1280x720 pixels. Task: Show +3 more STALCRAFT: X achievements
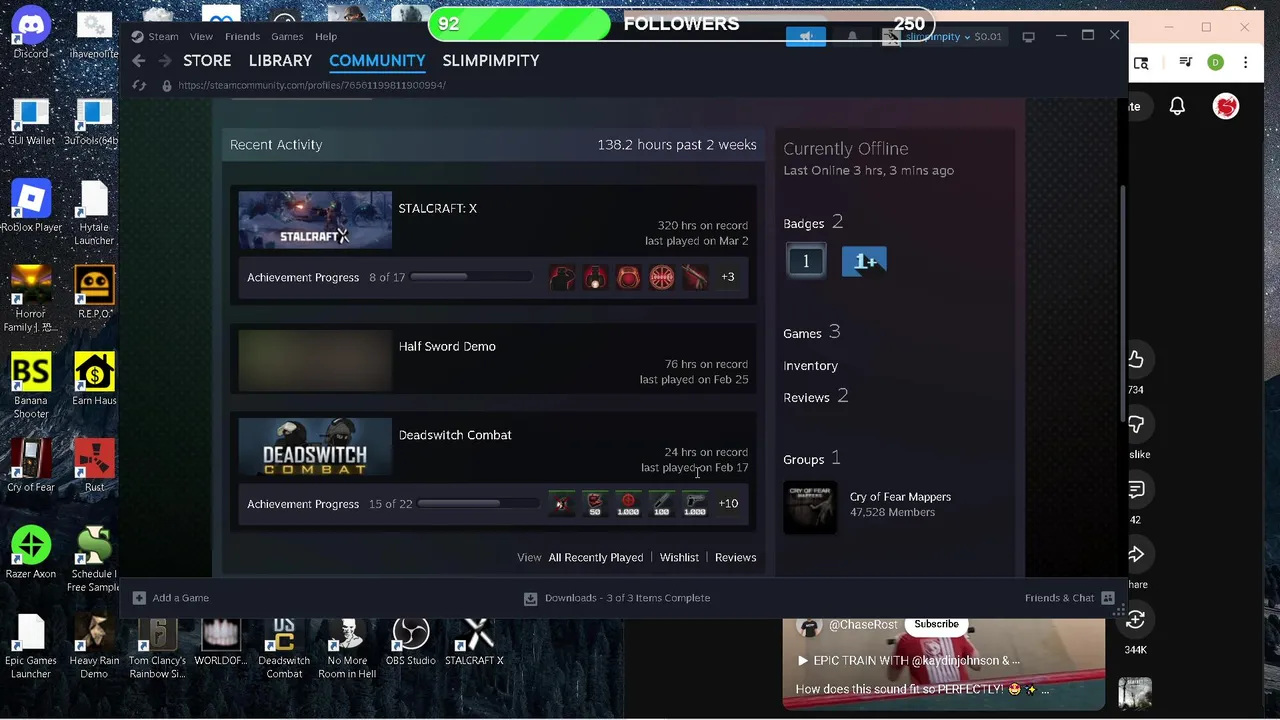pyautogui.click(x=728, y=277)
